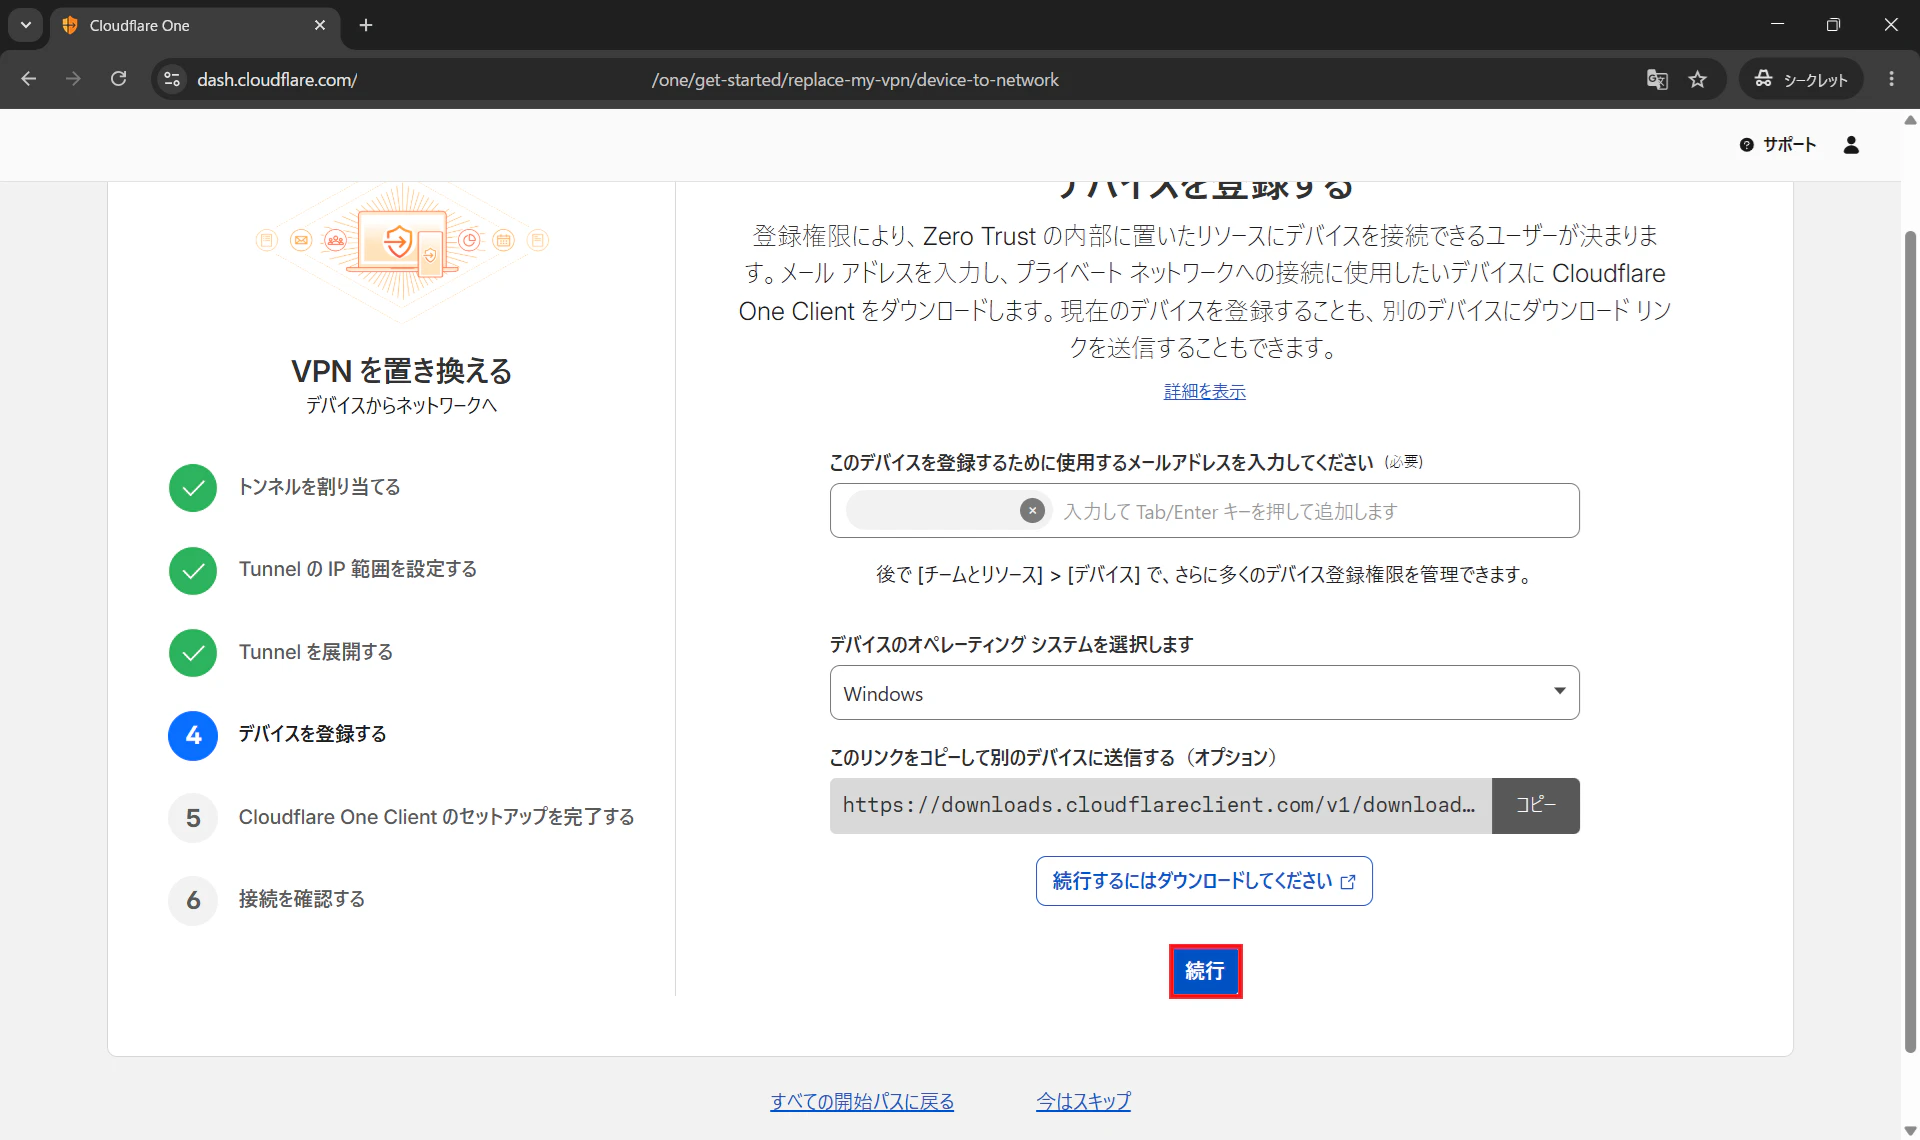The width and height of the screenshot is (1920, 1140).
Task: Click green checkmark beside Tunnel を展開する
Action: [193, 653]
